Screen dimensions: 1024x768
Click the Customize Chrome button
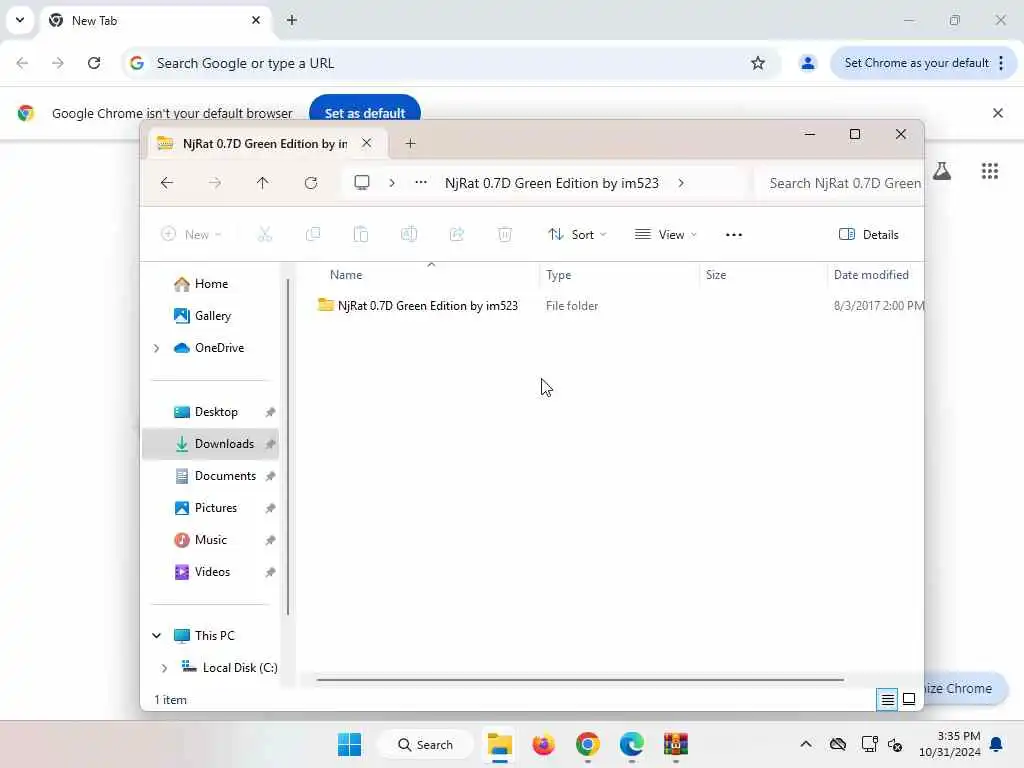pyautogui.click(x=965, y=688)
